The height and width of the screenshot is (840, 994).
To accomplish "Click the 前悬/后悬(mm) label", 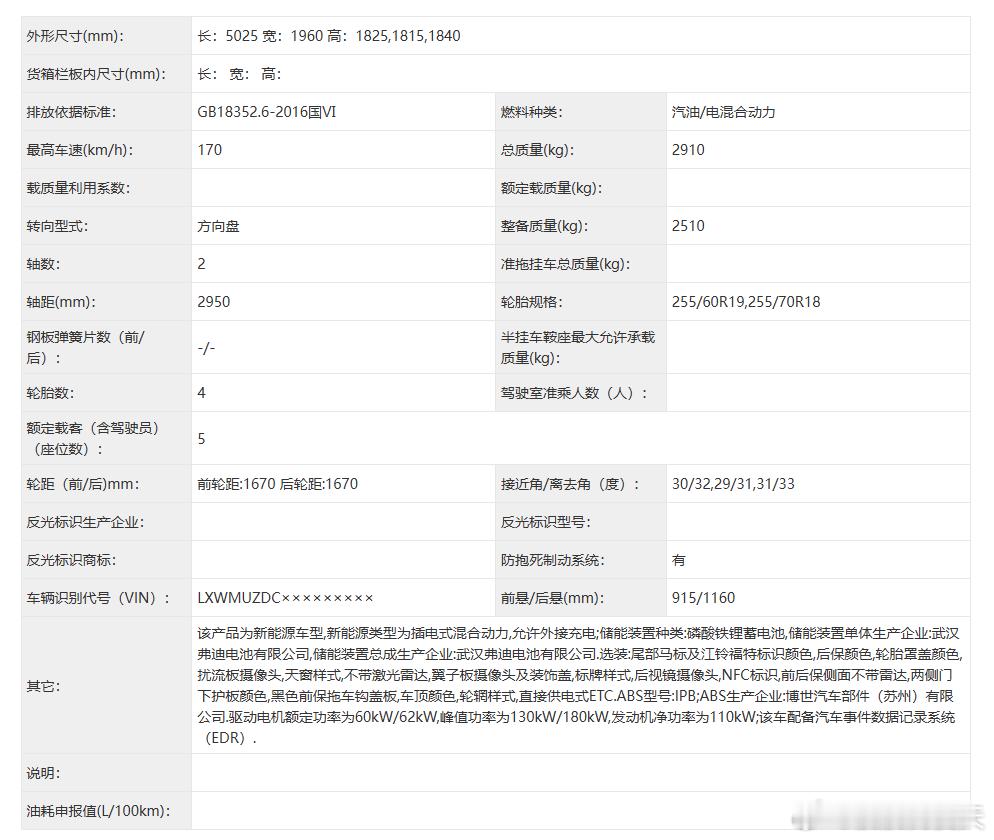I will click(x=552, y=598).
